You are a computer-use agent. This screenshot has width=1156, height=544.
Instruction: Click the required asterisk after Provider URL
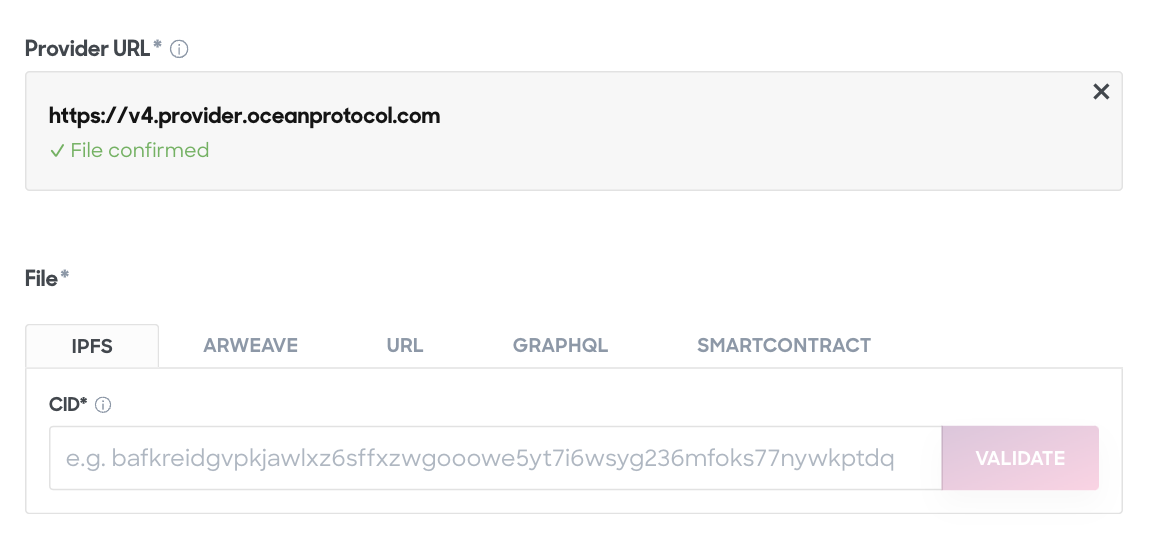click(x=157, y=45)
